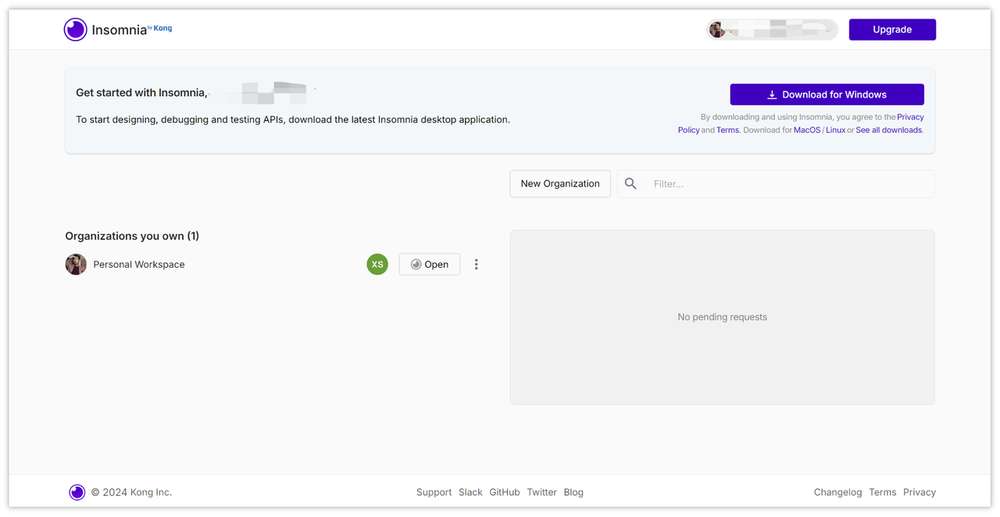This screenshot has height=517, width=1000.
Task: Click Download for Windows button
Action: (826, 94)
